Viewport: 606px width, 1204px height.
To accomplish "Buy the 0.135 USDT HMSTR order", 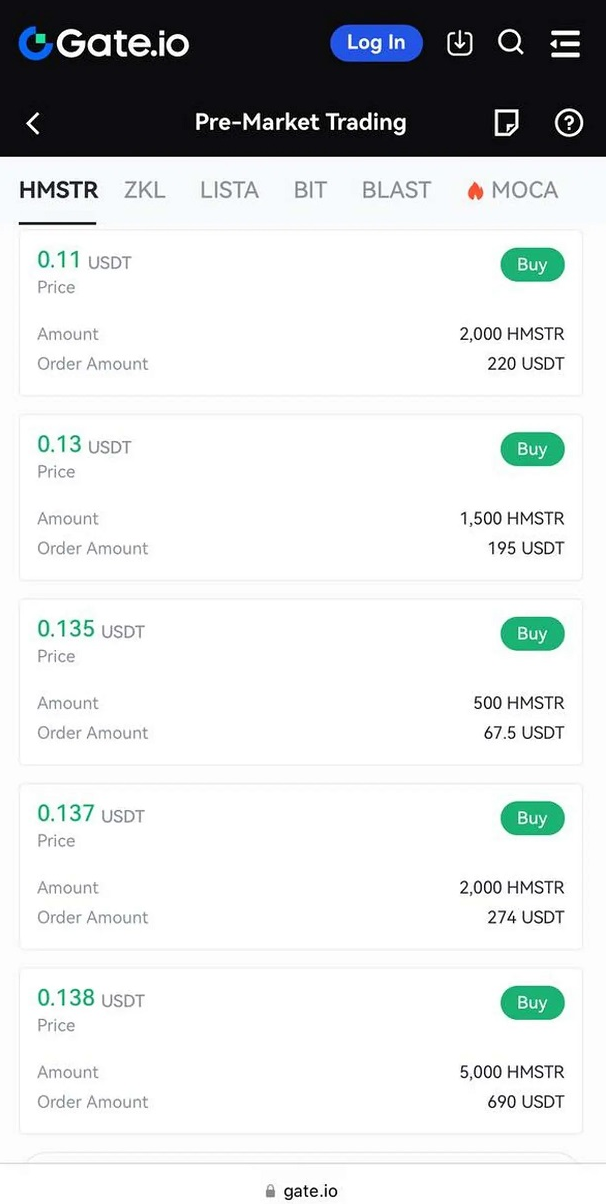I will [x=532, y=634].
